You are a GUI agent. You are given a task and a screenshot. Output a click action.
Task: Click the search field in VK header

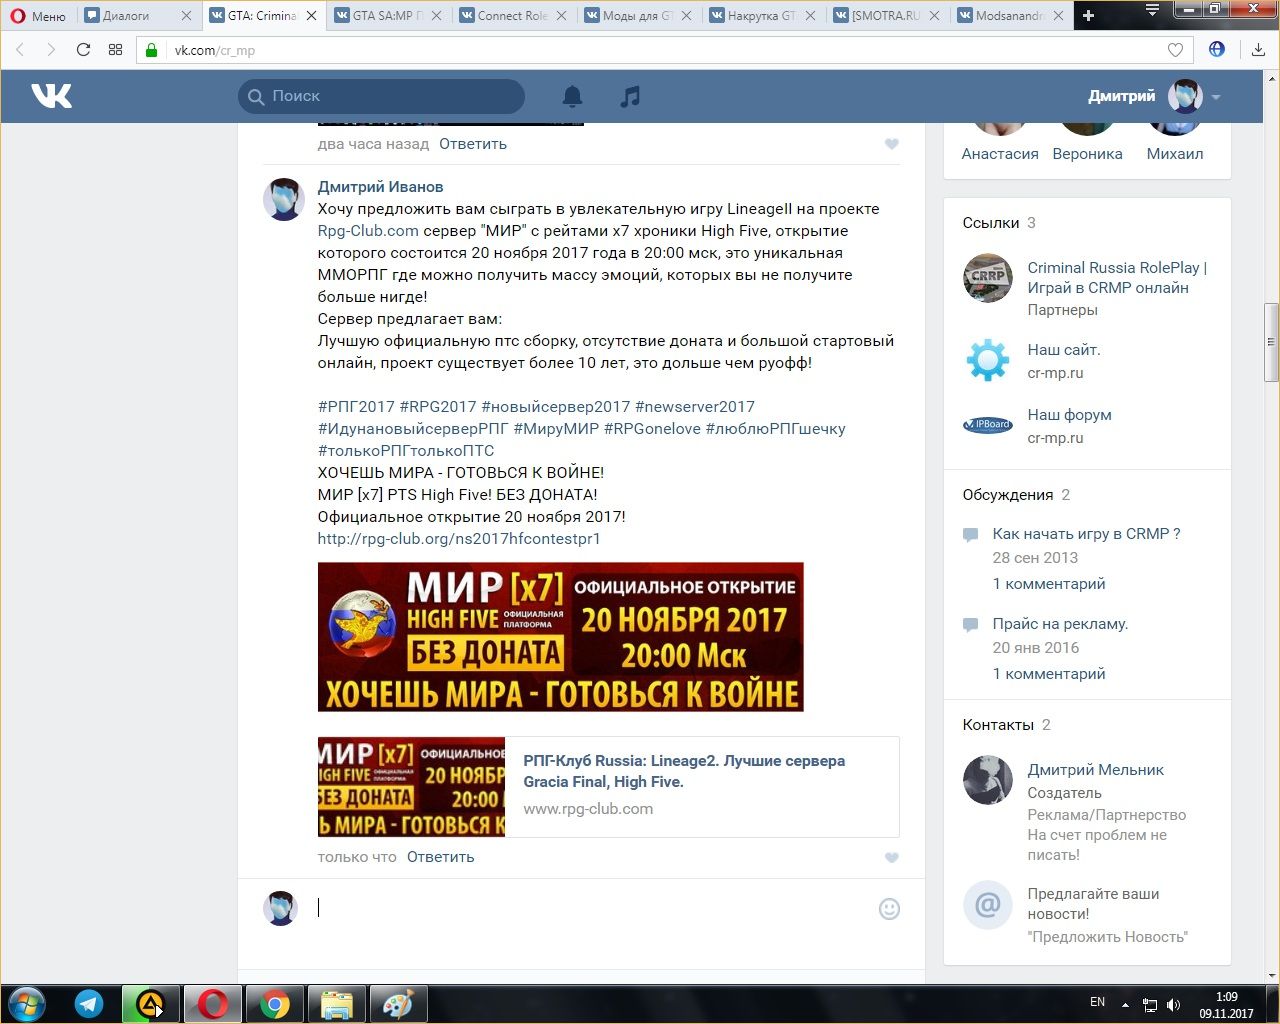[381, 96]
